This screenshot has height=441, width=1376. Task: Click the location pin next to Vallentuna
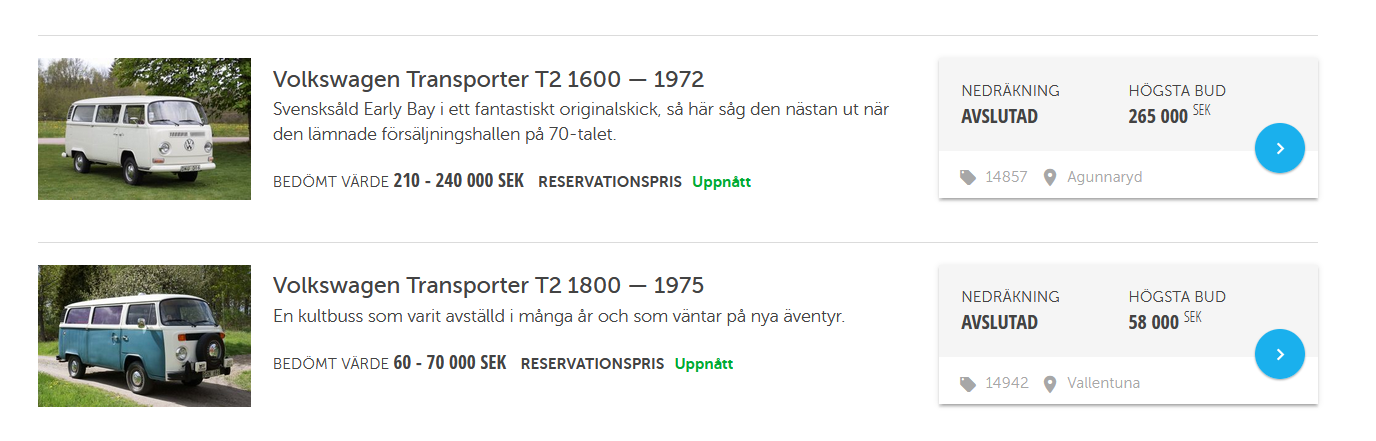pos(1050,383)
